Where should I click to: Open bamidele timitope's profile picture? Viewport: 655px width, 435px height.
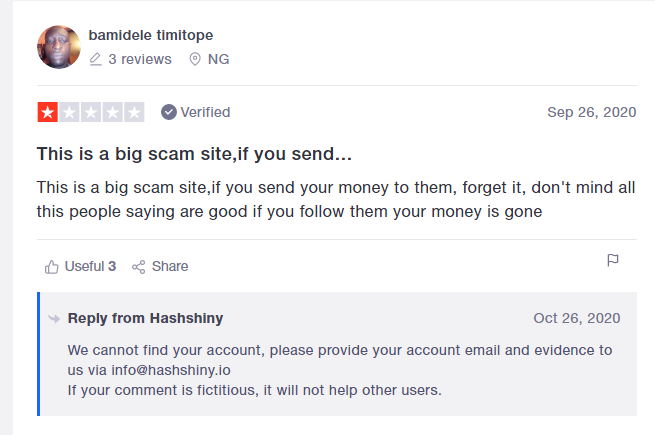[59, 47]
